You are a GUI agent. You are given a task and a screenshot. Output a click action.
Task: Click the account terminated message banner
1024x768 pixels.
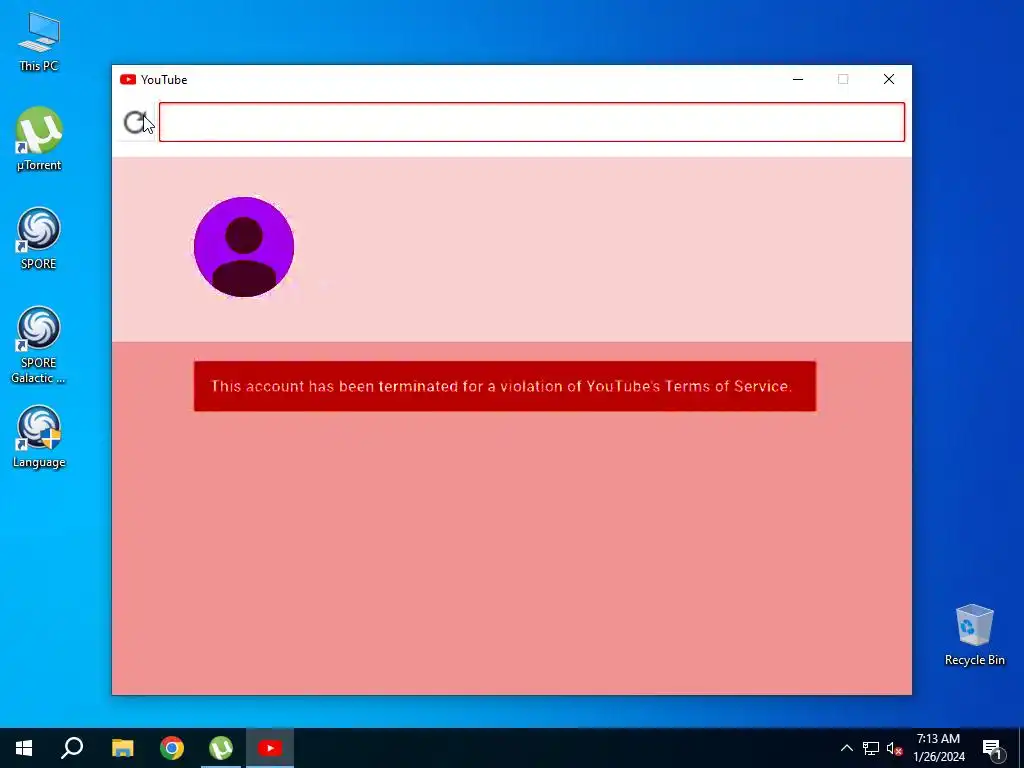coord(505,386)
